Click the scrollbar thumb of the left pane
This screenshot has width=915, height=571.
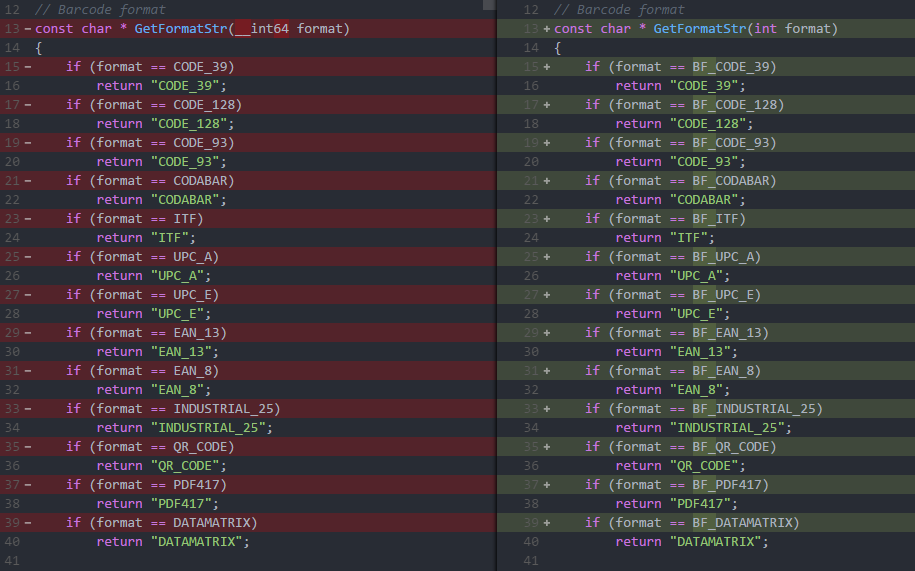click(489, 5)
